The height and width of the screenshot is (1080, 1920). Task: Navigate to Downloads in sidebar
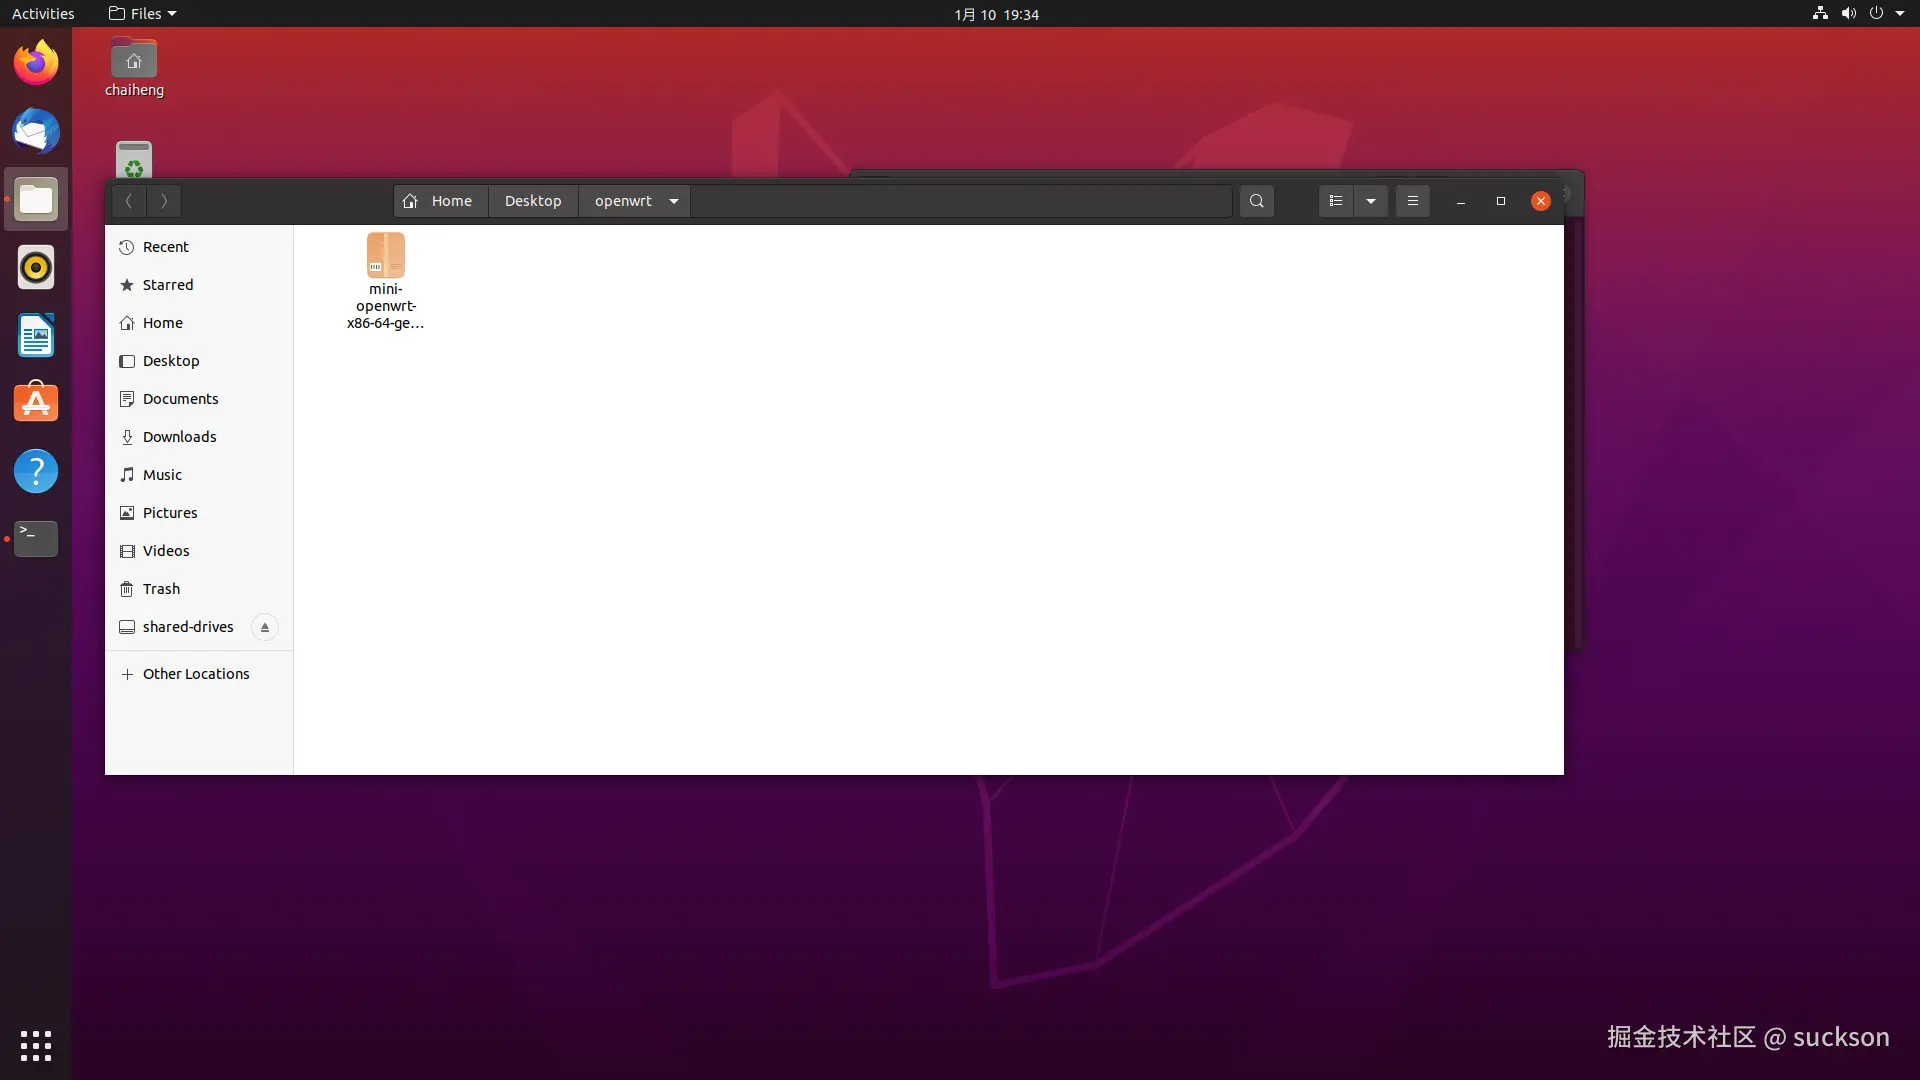tap(179, 437)
